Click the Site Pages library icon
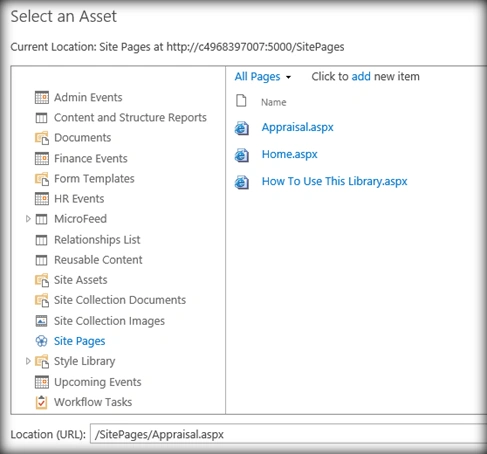This screenshot has width=487, height=454. coord(41,341)
